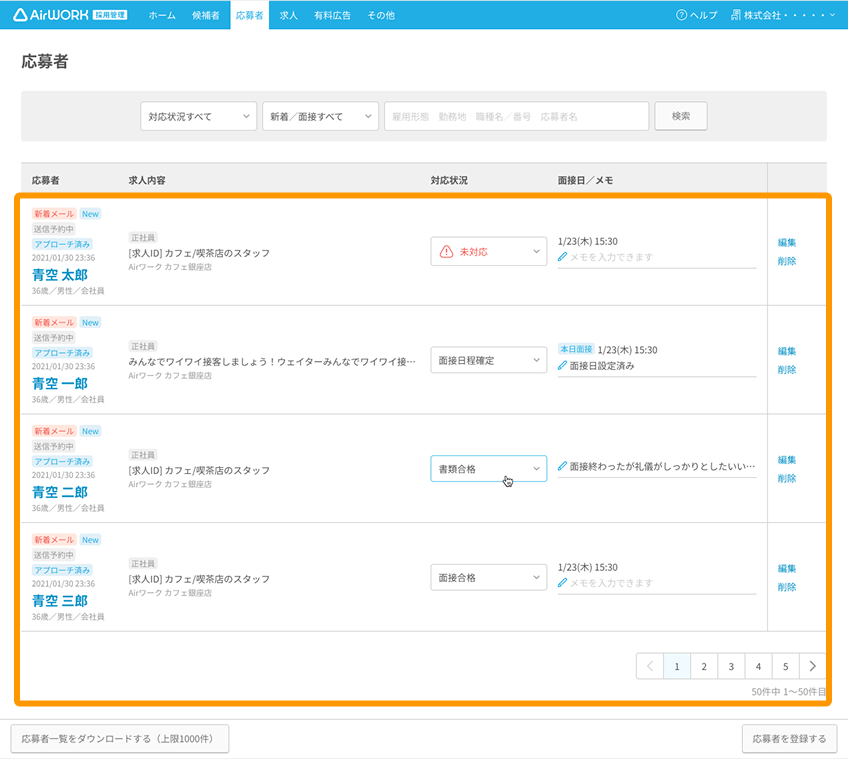Click the 面接日／メモ column header
This screenshot has height=759, width=848.
click(585, 180)
